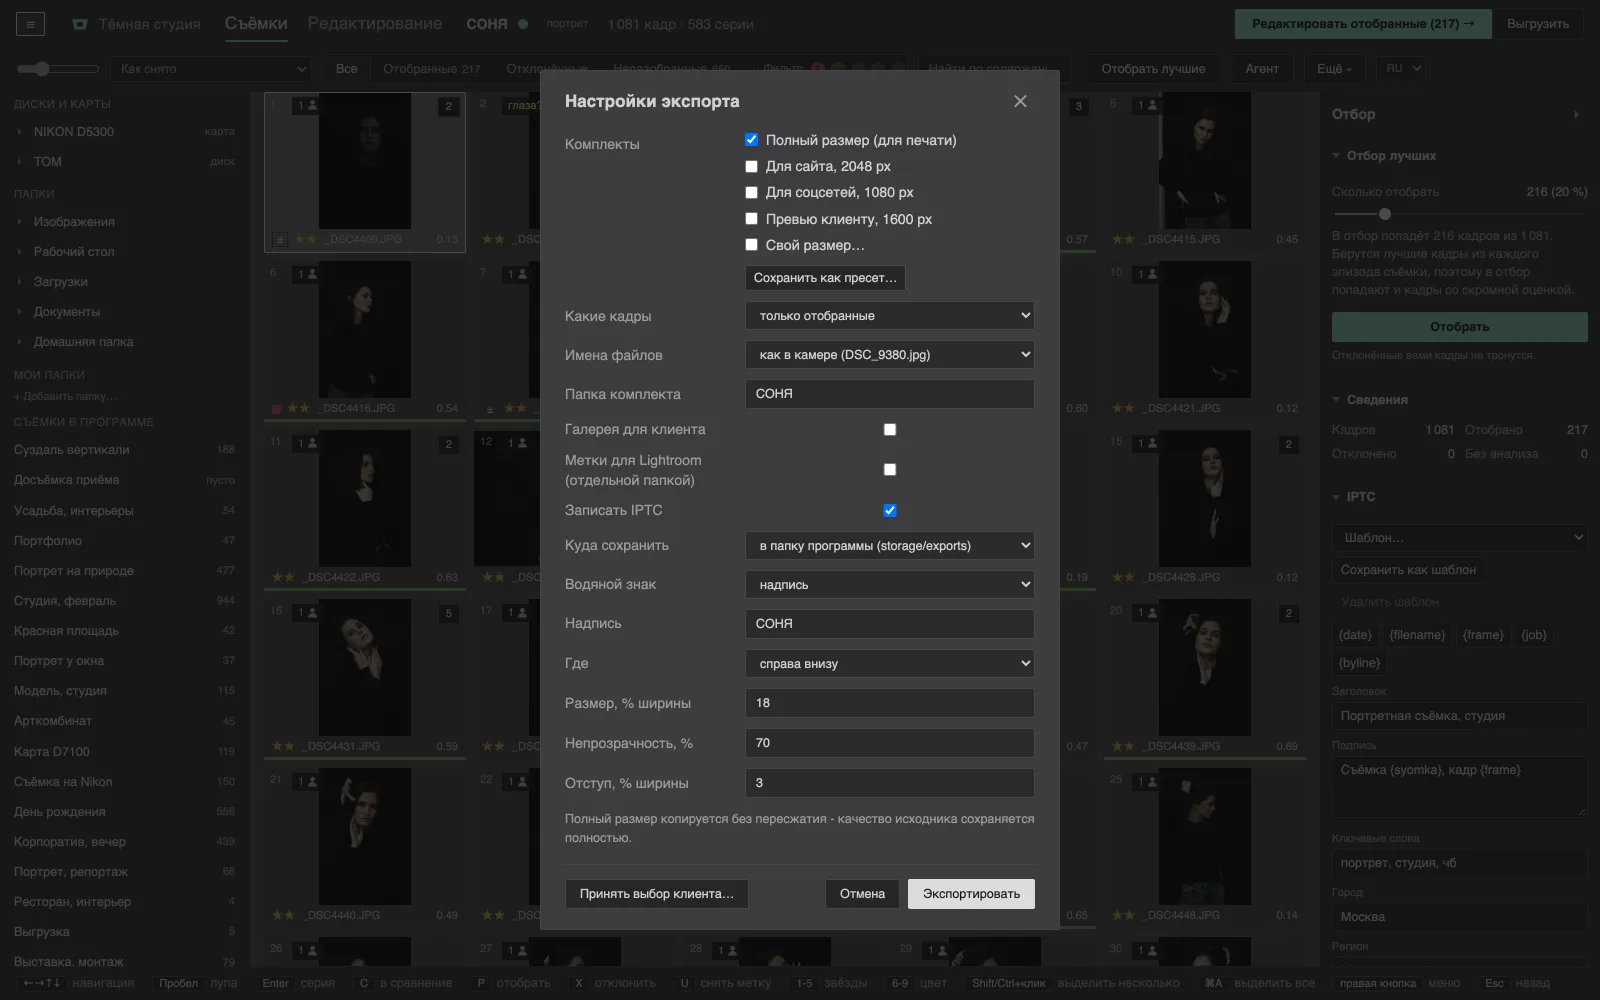
Task: Open the Где watermark position dropdown
Action: point(890,664)
